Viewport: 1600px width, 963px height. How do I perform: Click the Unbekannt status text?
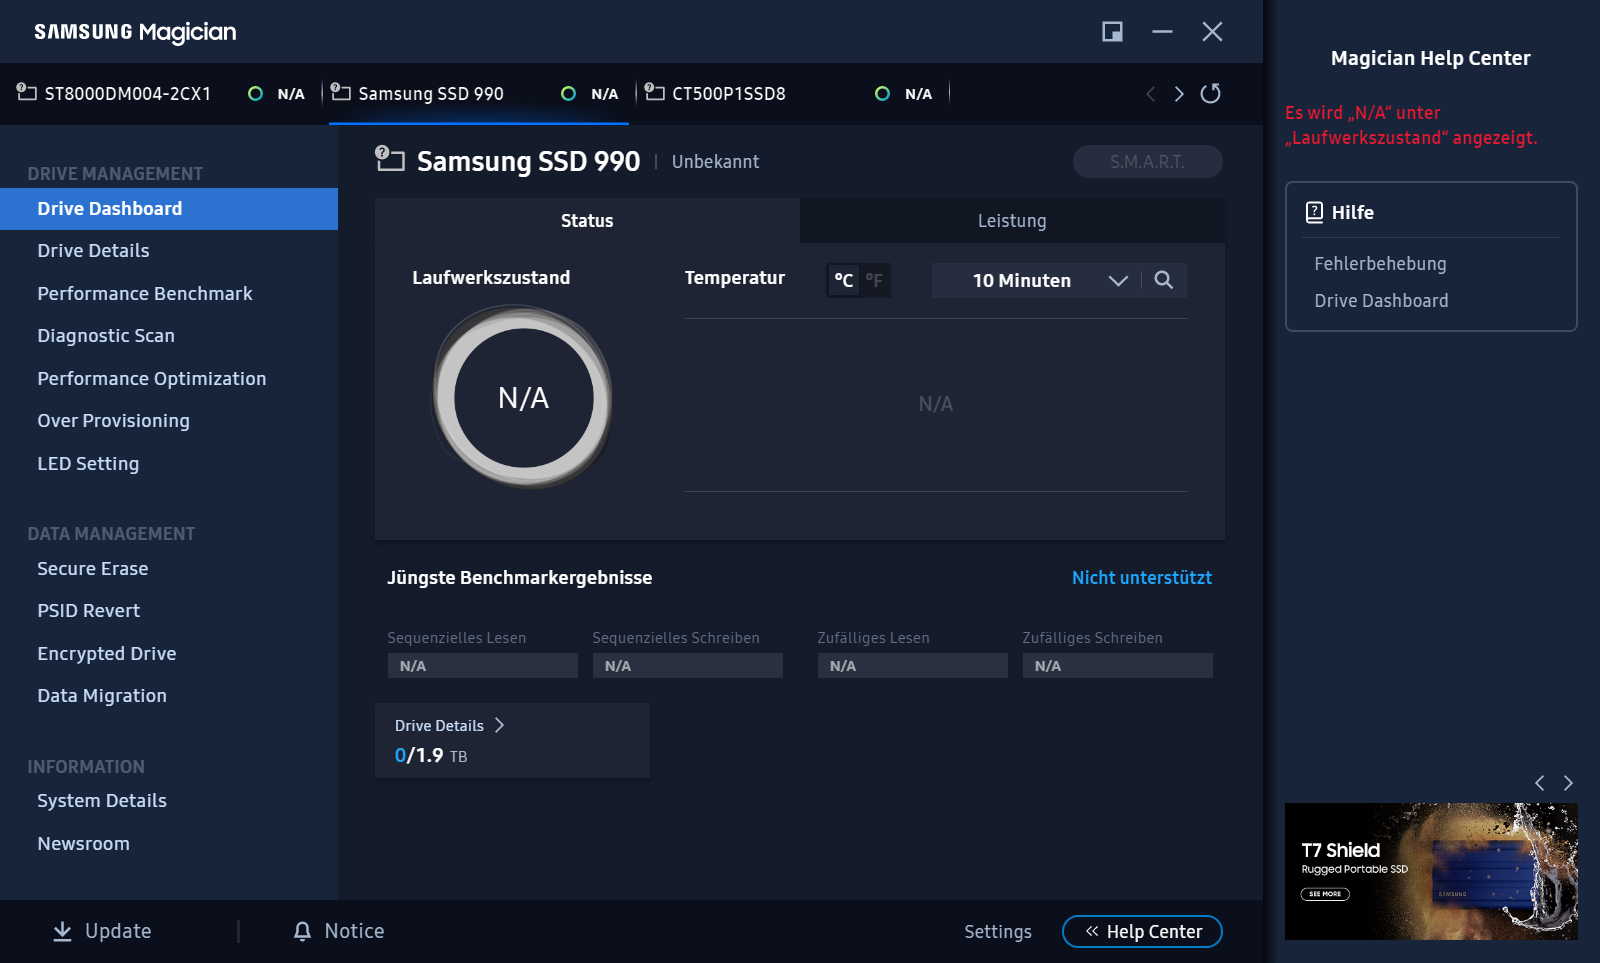pyautogui.click(x=715, y=162)
